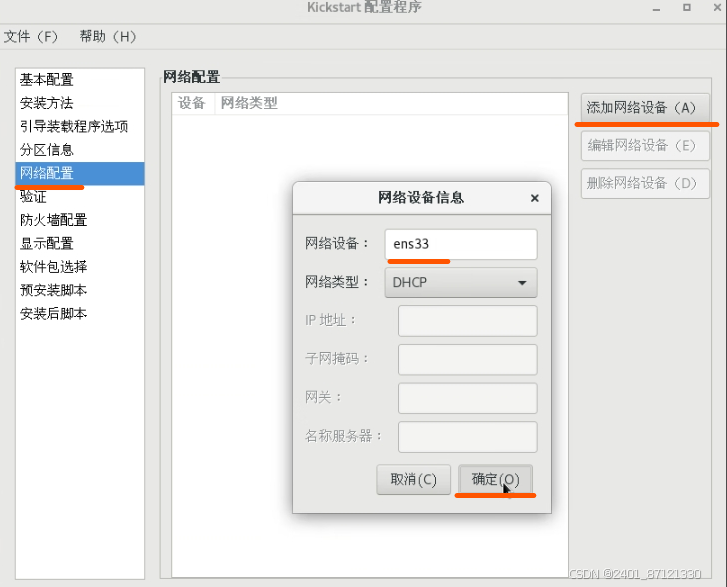Minimize the Kickstart window
727x587 pixels.
point(656,8)
